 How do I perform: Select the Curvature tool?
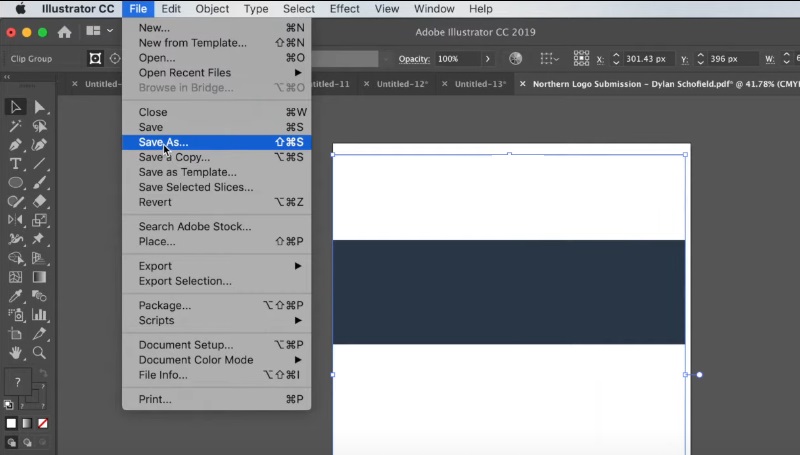click(x=39, y=144)
